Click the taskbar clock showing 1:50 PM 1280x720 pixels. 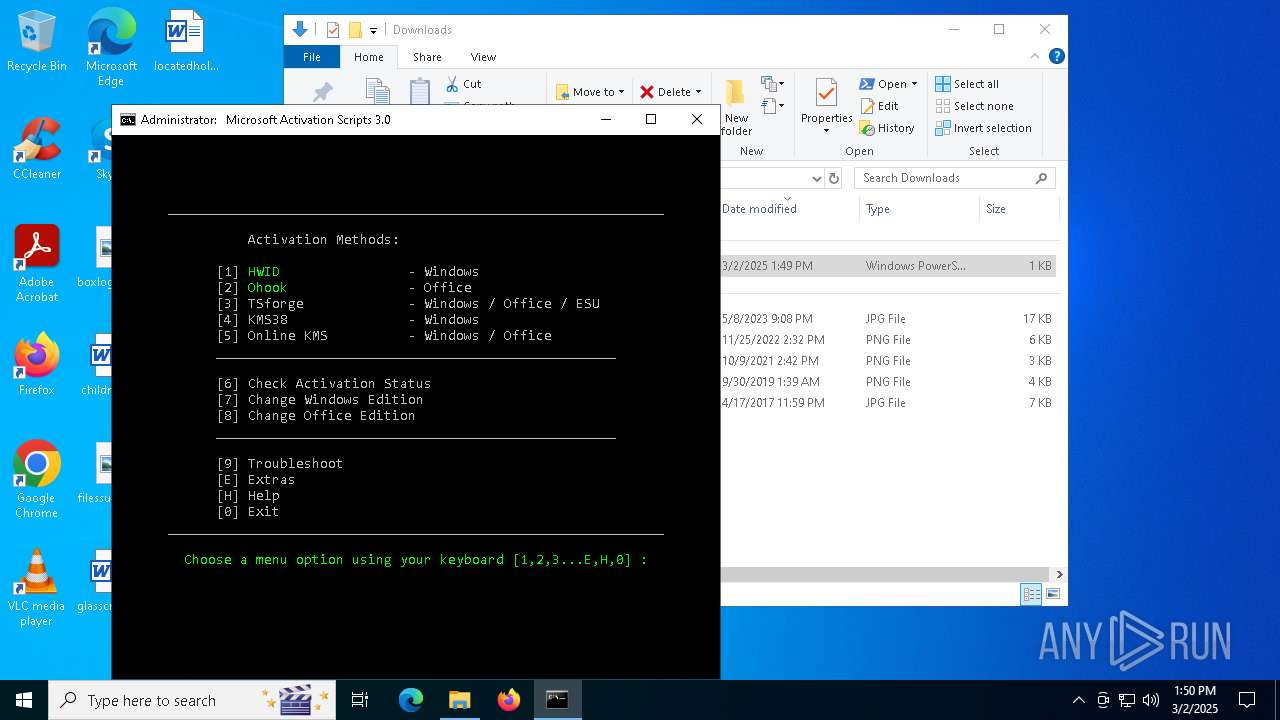[x=1195, y=700]
